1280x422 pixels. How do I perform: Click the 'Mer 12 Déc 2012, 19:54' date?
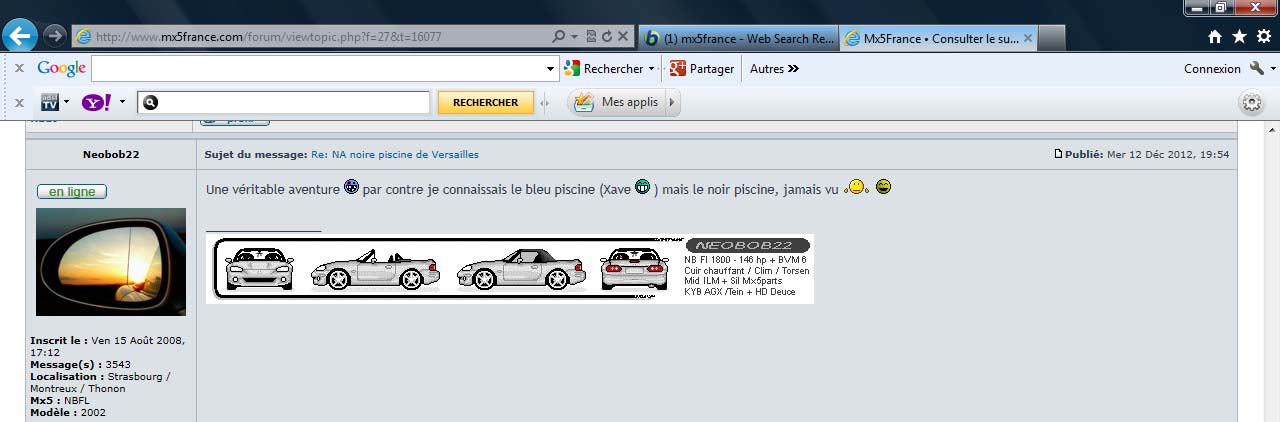pyautogui.click(x=1167, y=154)
